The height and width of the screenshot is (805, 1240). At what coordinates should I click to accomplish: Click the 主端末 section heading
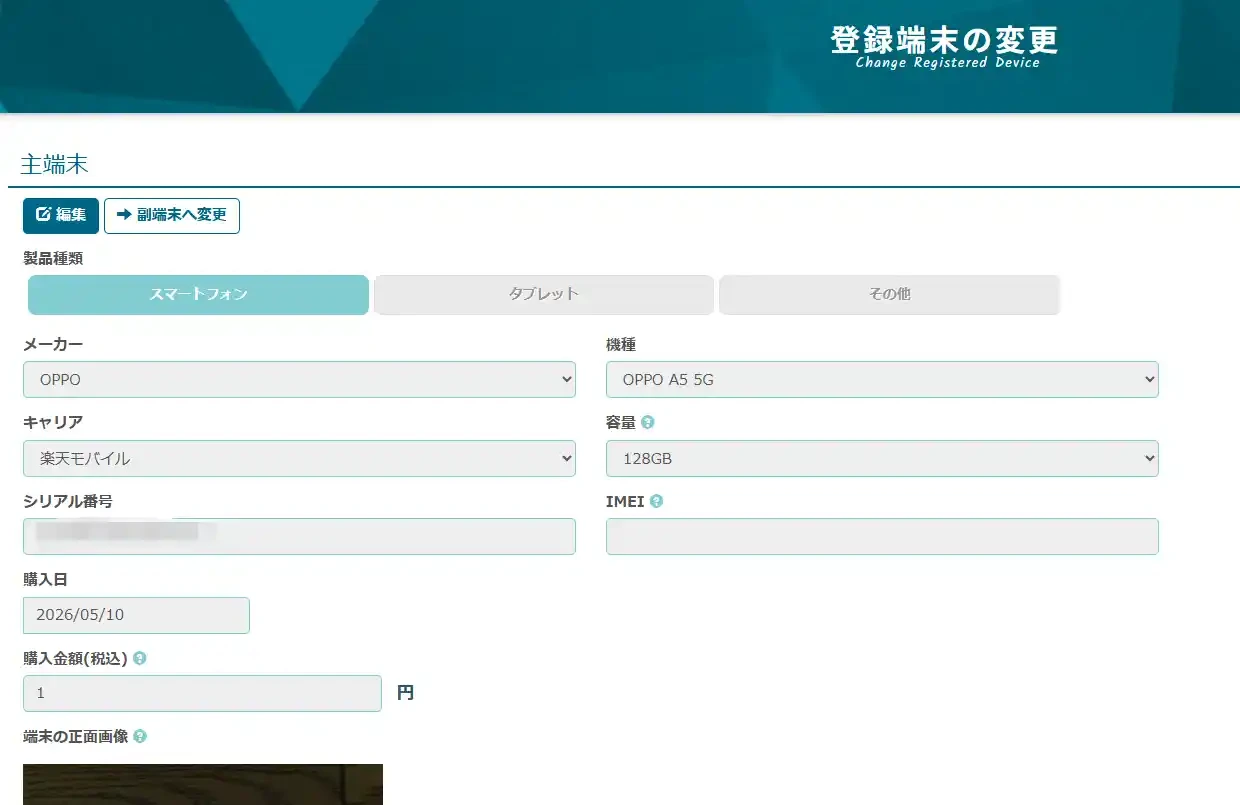[x=55, y=165]
